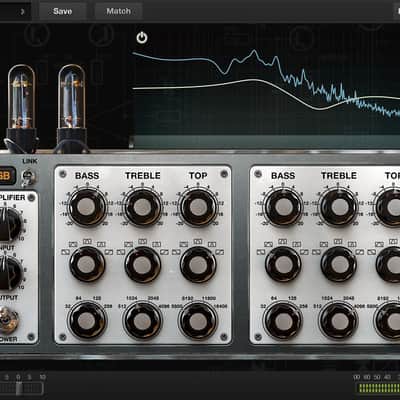Click the left-channel Bass shape selector knob
This screenshot has height=400, width=400.
click(x=87, y=264)
